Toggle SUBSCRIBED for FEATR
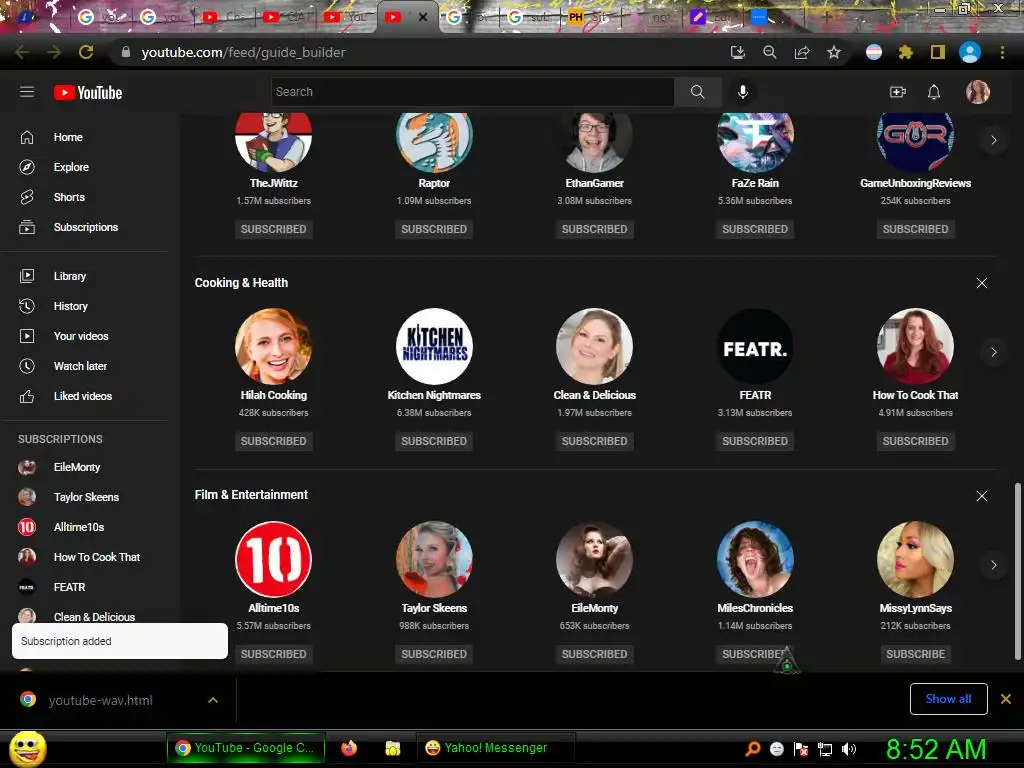 coord(755,441)
